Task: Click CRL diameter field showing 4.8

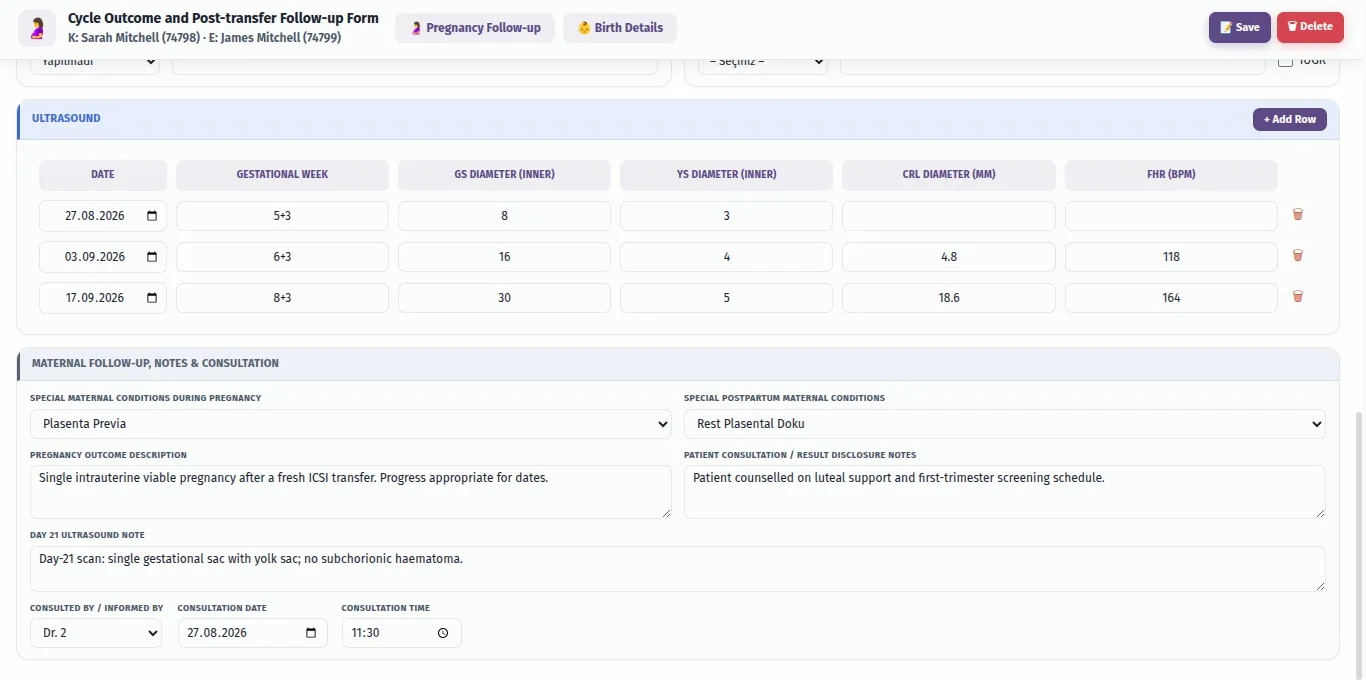Action: coord(949,257)
